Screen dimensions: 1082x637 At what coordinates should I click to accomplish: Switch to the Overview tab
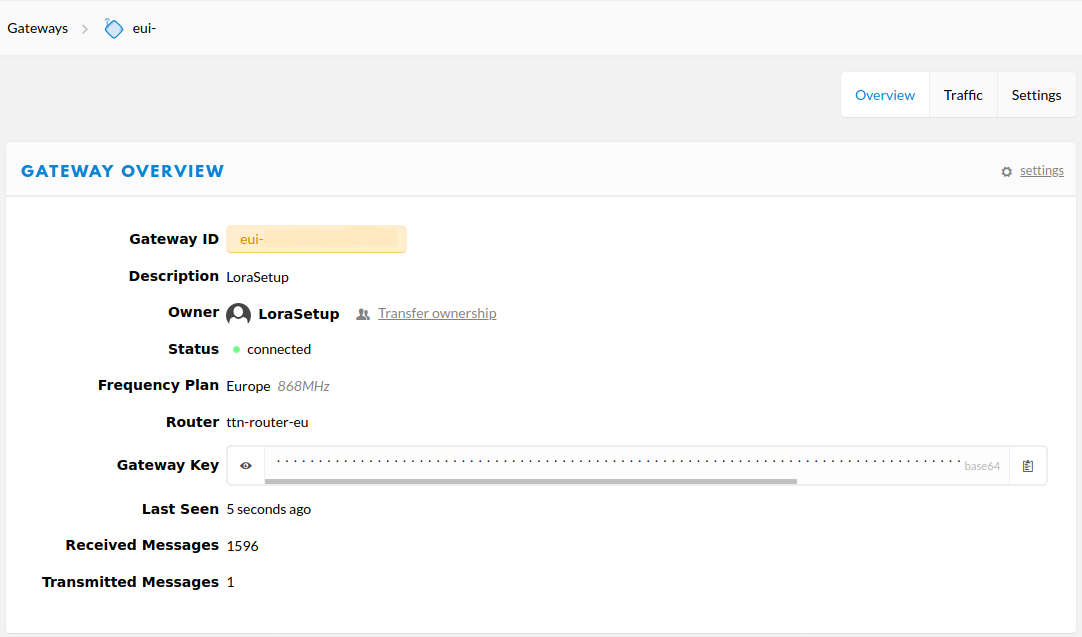(x=885, y=95)
